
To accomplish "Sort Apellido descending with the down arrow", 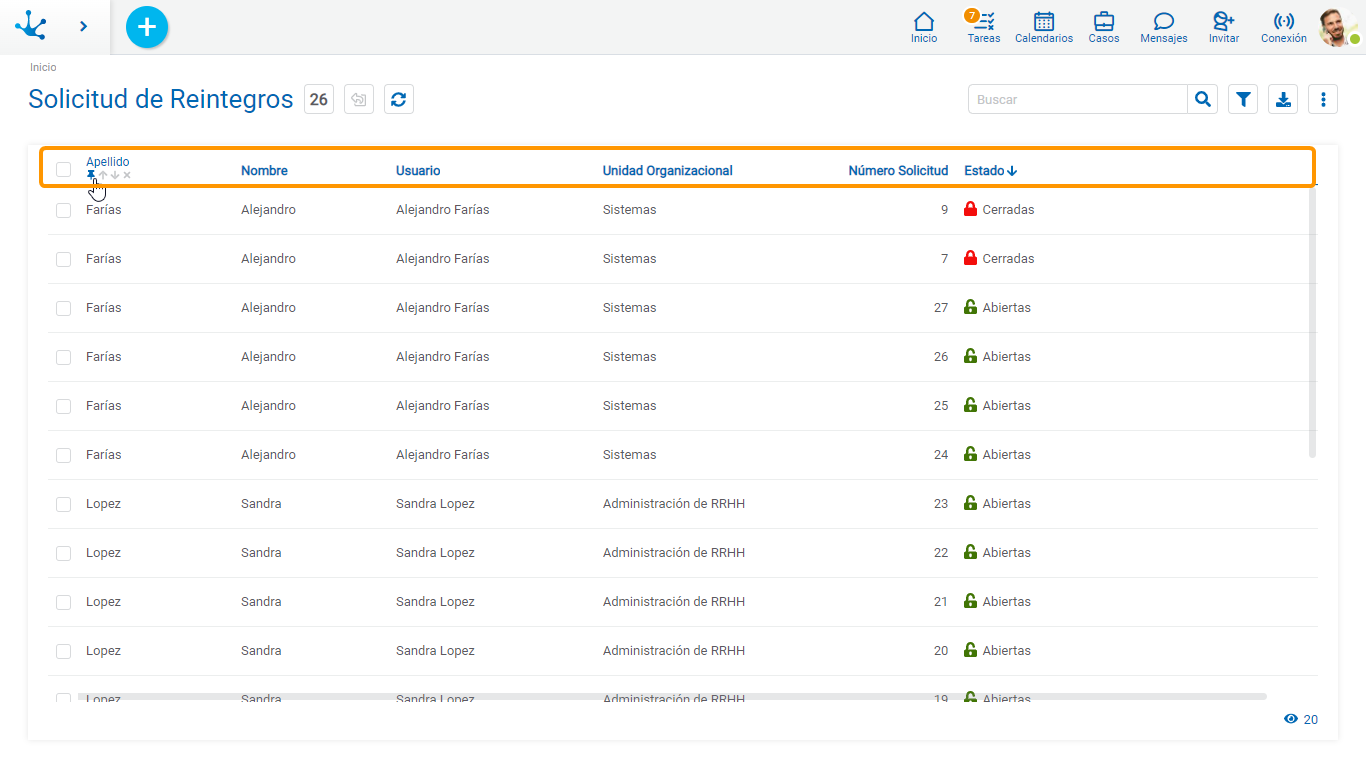I will [x=115, y=175].
